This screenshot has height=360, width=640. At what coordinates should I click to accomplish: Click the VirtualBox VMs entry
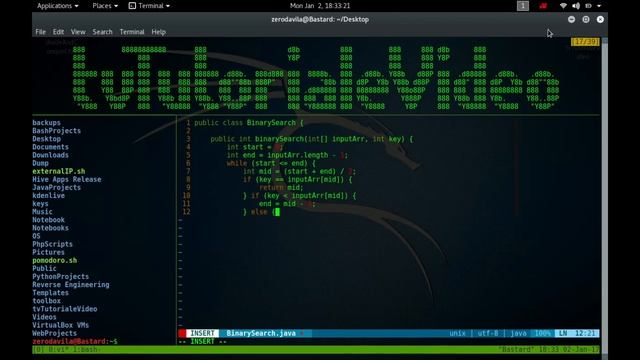pyautogui.click(x=60, y=325)
